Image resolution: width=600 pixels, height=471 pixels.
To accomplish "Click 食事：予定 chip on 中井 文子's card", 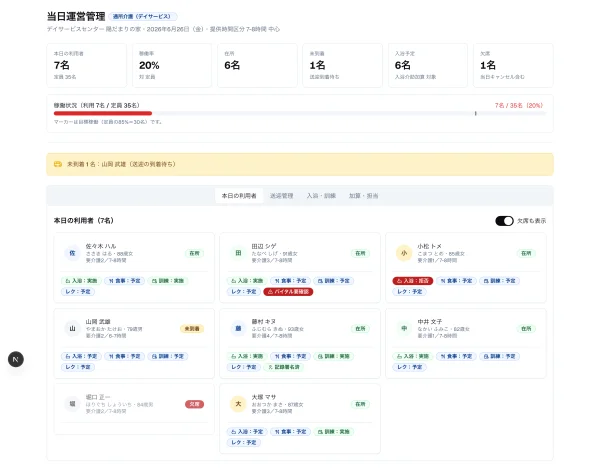I will (x=456, y=356).
